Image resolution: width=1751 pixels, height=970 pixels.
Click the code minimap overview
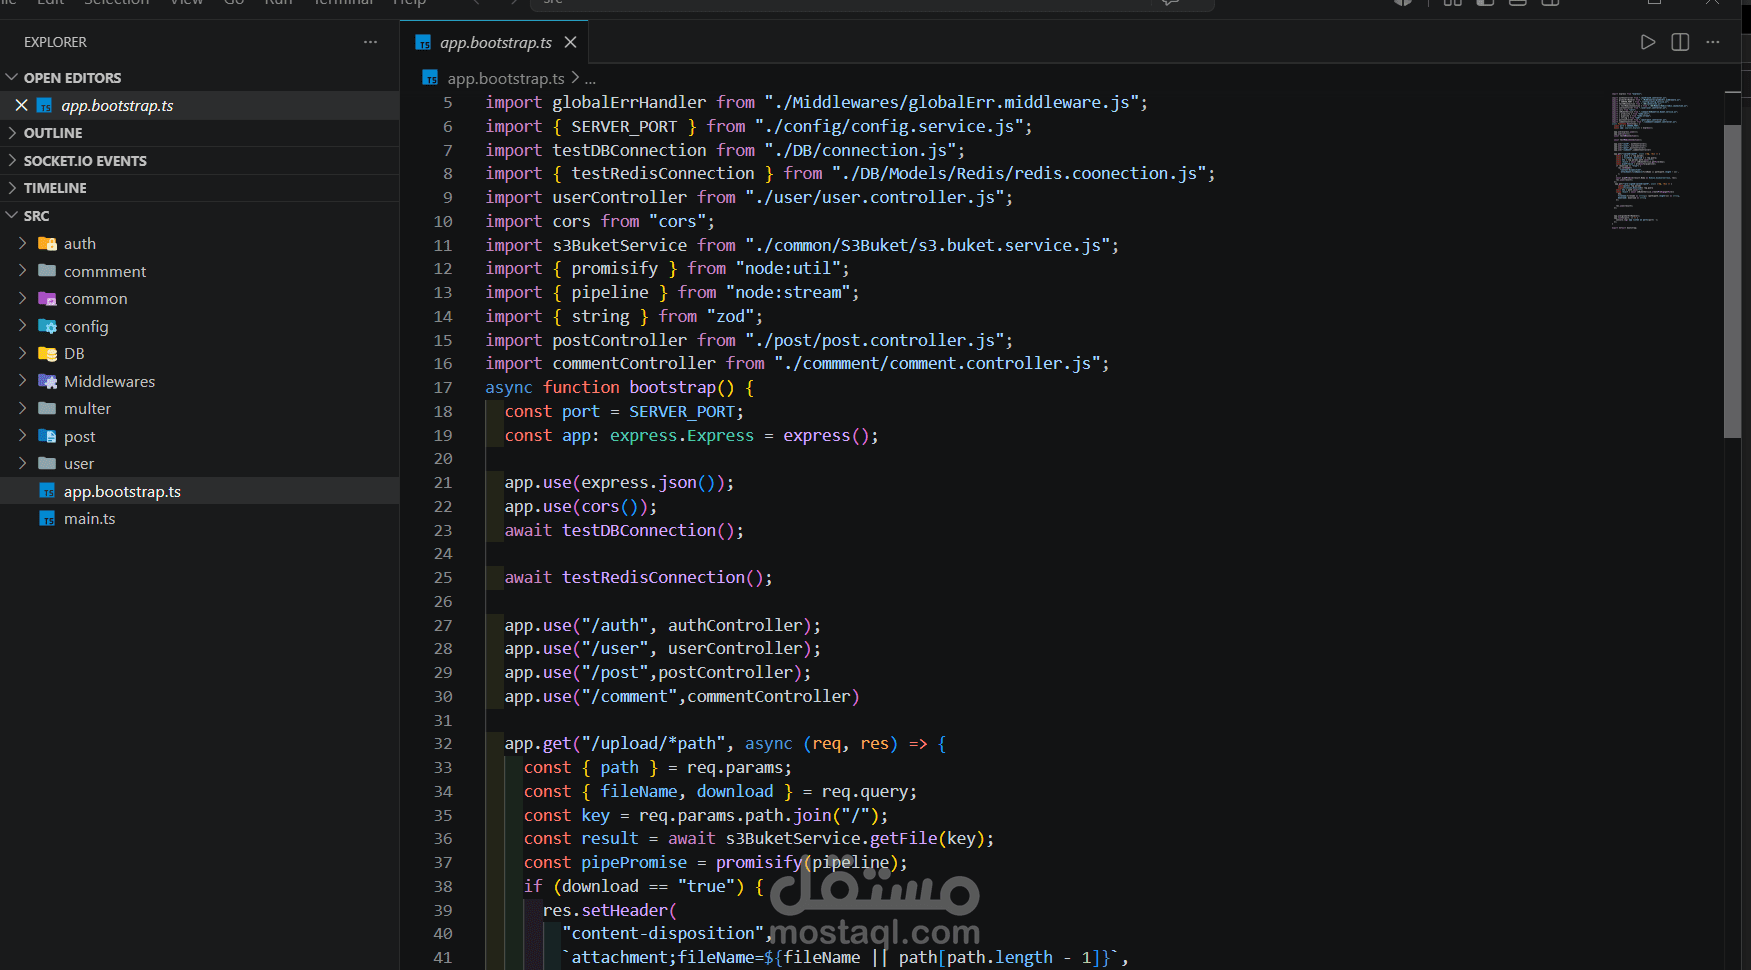coord(1650,160)
